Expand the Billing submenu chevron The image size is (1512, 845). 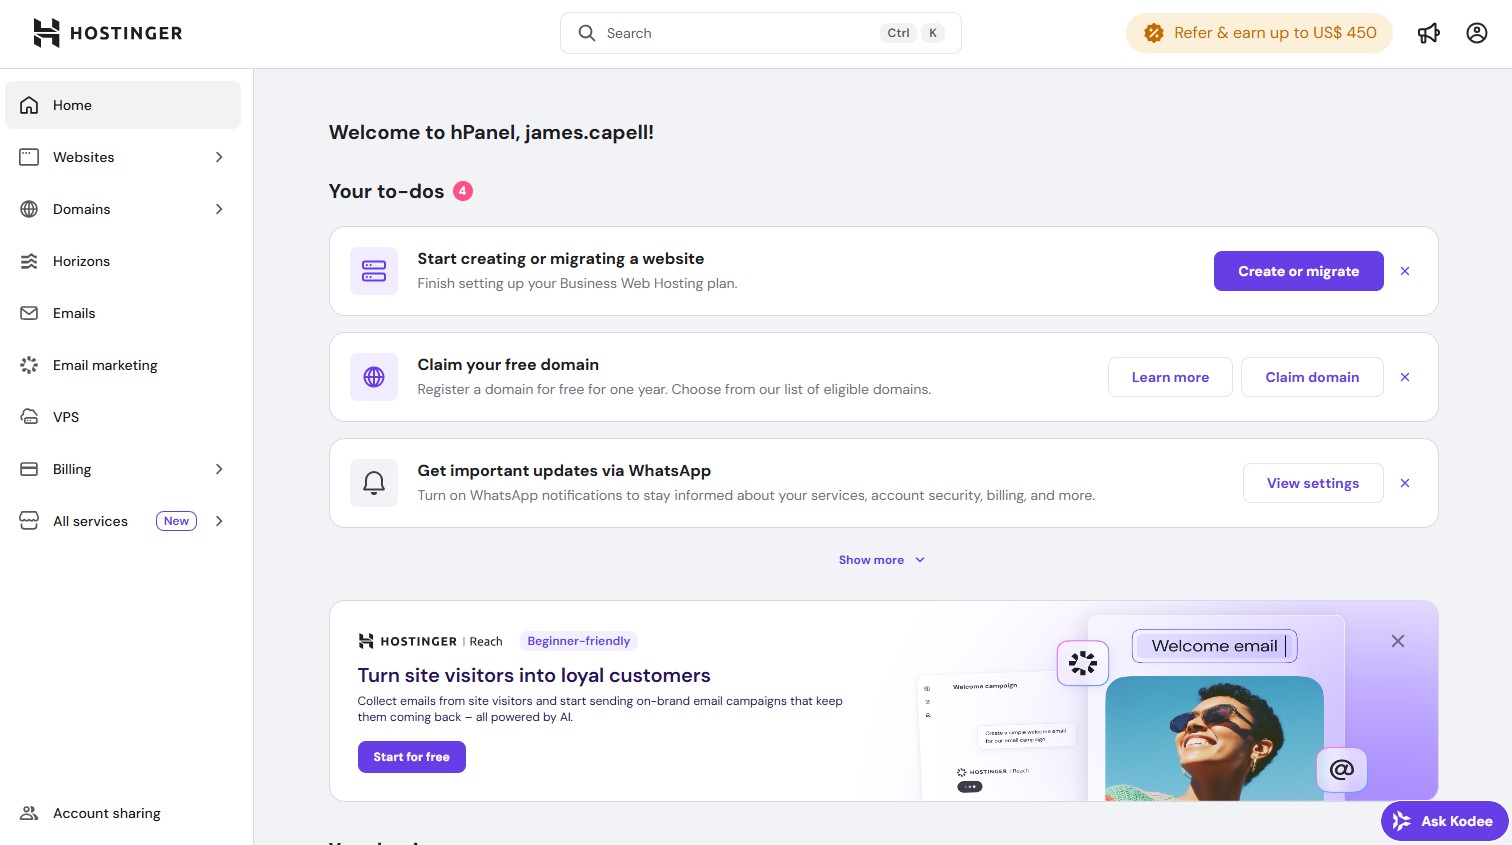(219, 469)
